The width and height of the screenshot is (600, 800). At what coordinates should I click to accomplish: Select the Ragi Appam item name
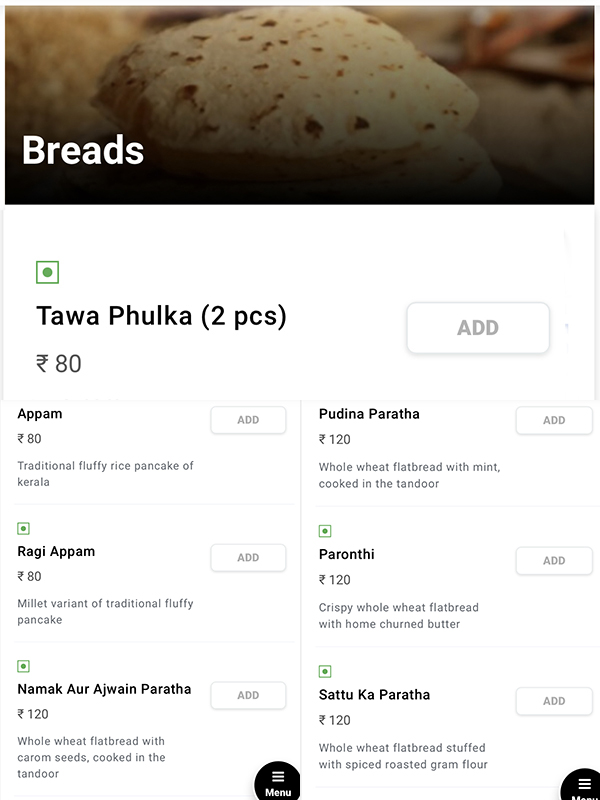pos(56,552)
